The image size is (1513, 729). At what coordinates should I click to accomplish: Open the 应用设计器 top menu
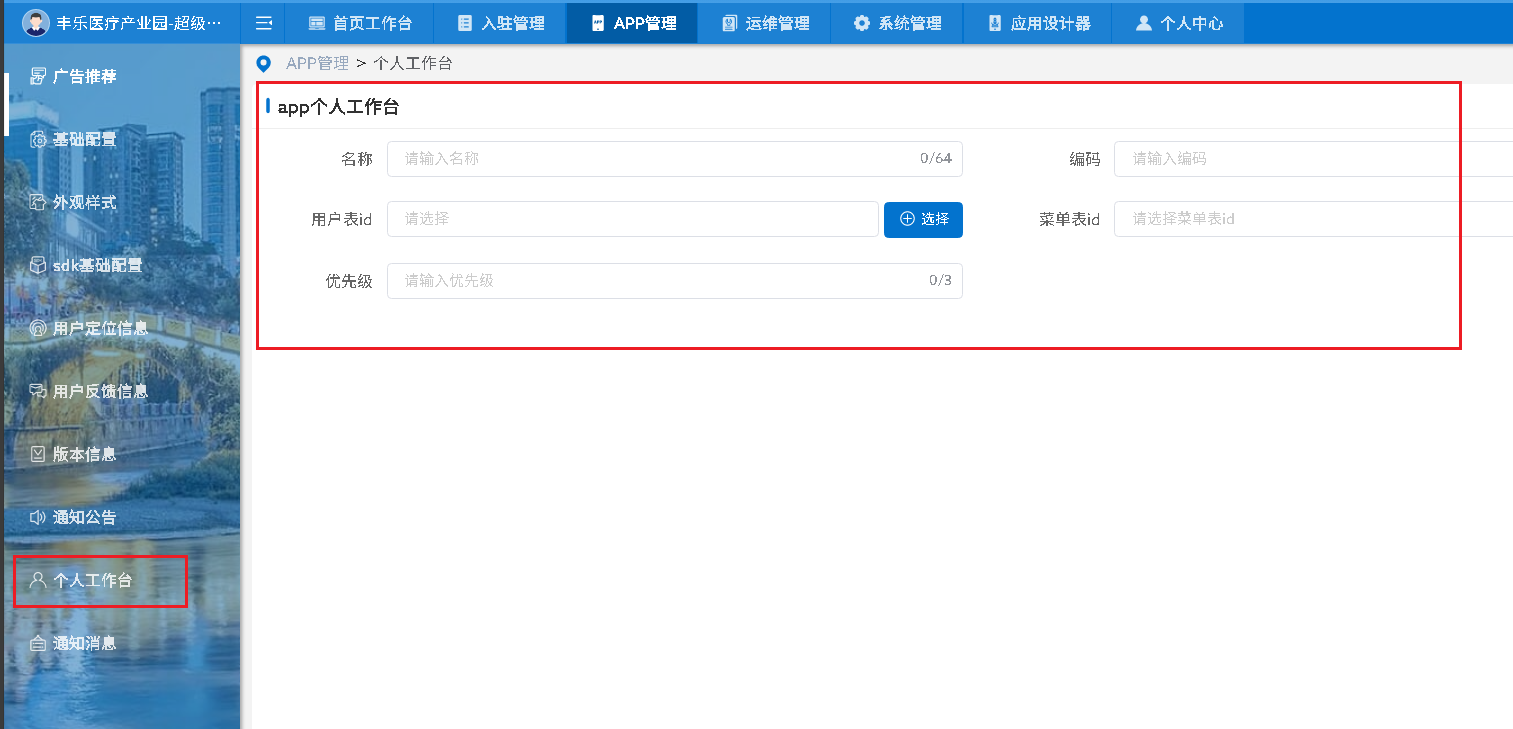coord(1037,23)
